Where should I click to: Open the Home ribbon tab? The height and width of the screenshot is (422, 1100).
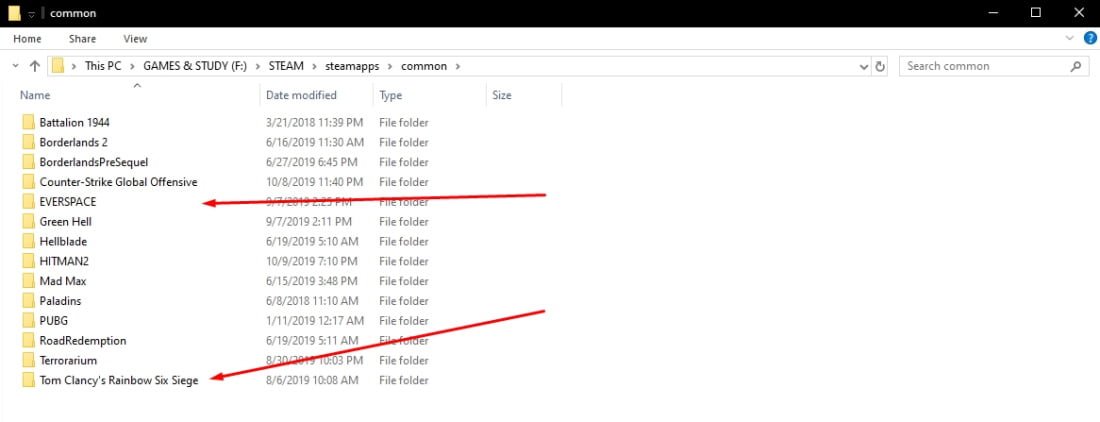coord(27,39)
